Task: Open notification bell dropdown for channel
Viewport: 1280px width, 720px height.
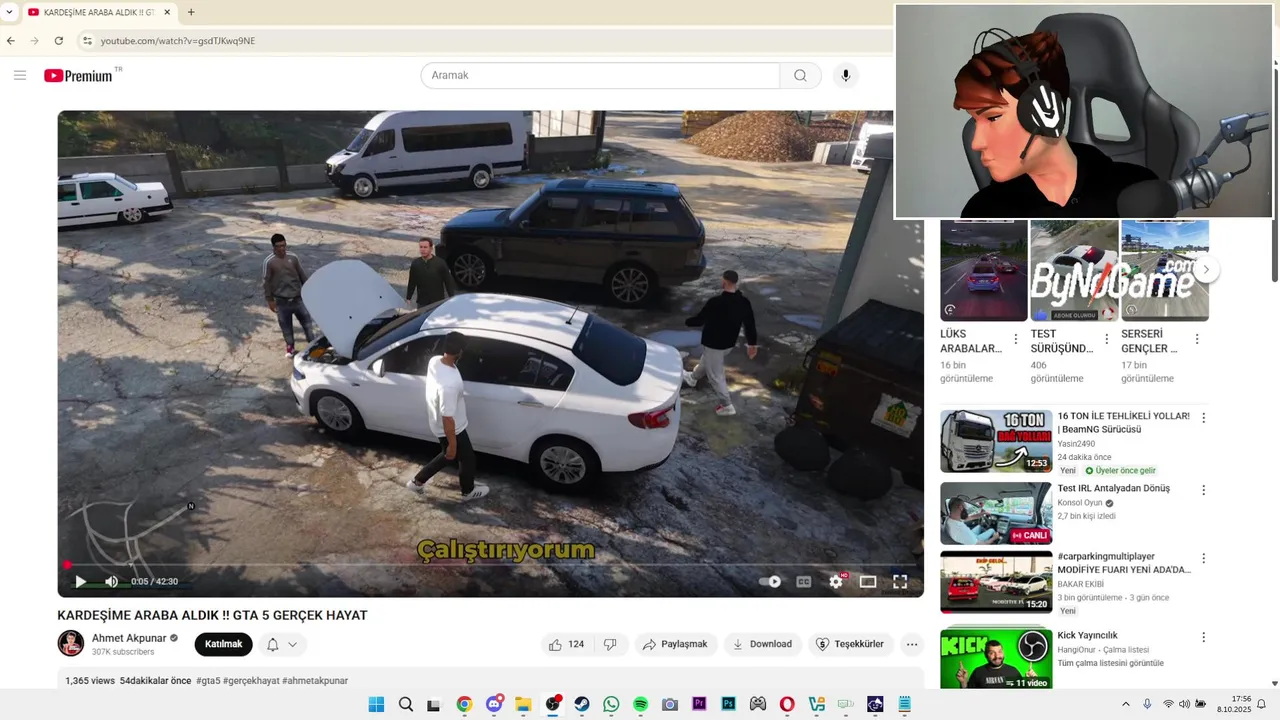Action: click(x=282, y=644)
